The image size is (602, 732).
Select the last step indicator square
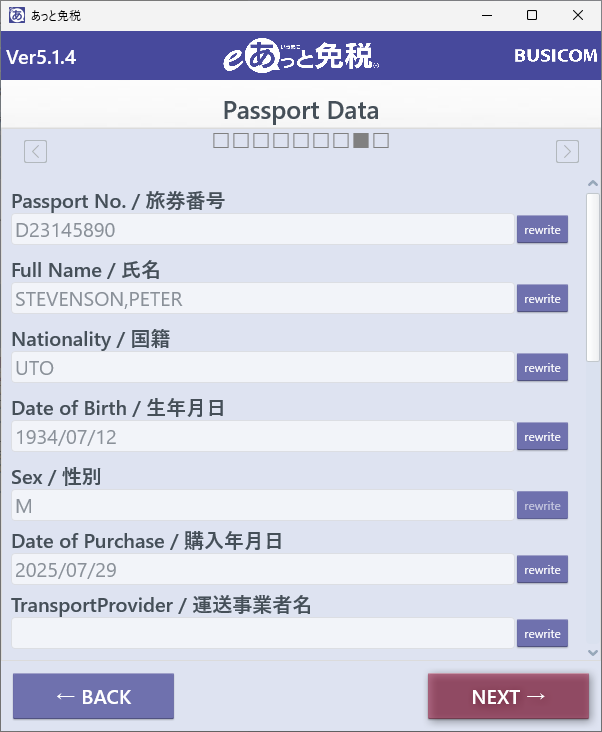coord(381,141)
